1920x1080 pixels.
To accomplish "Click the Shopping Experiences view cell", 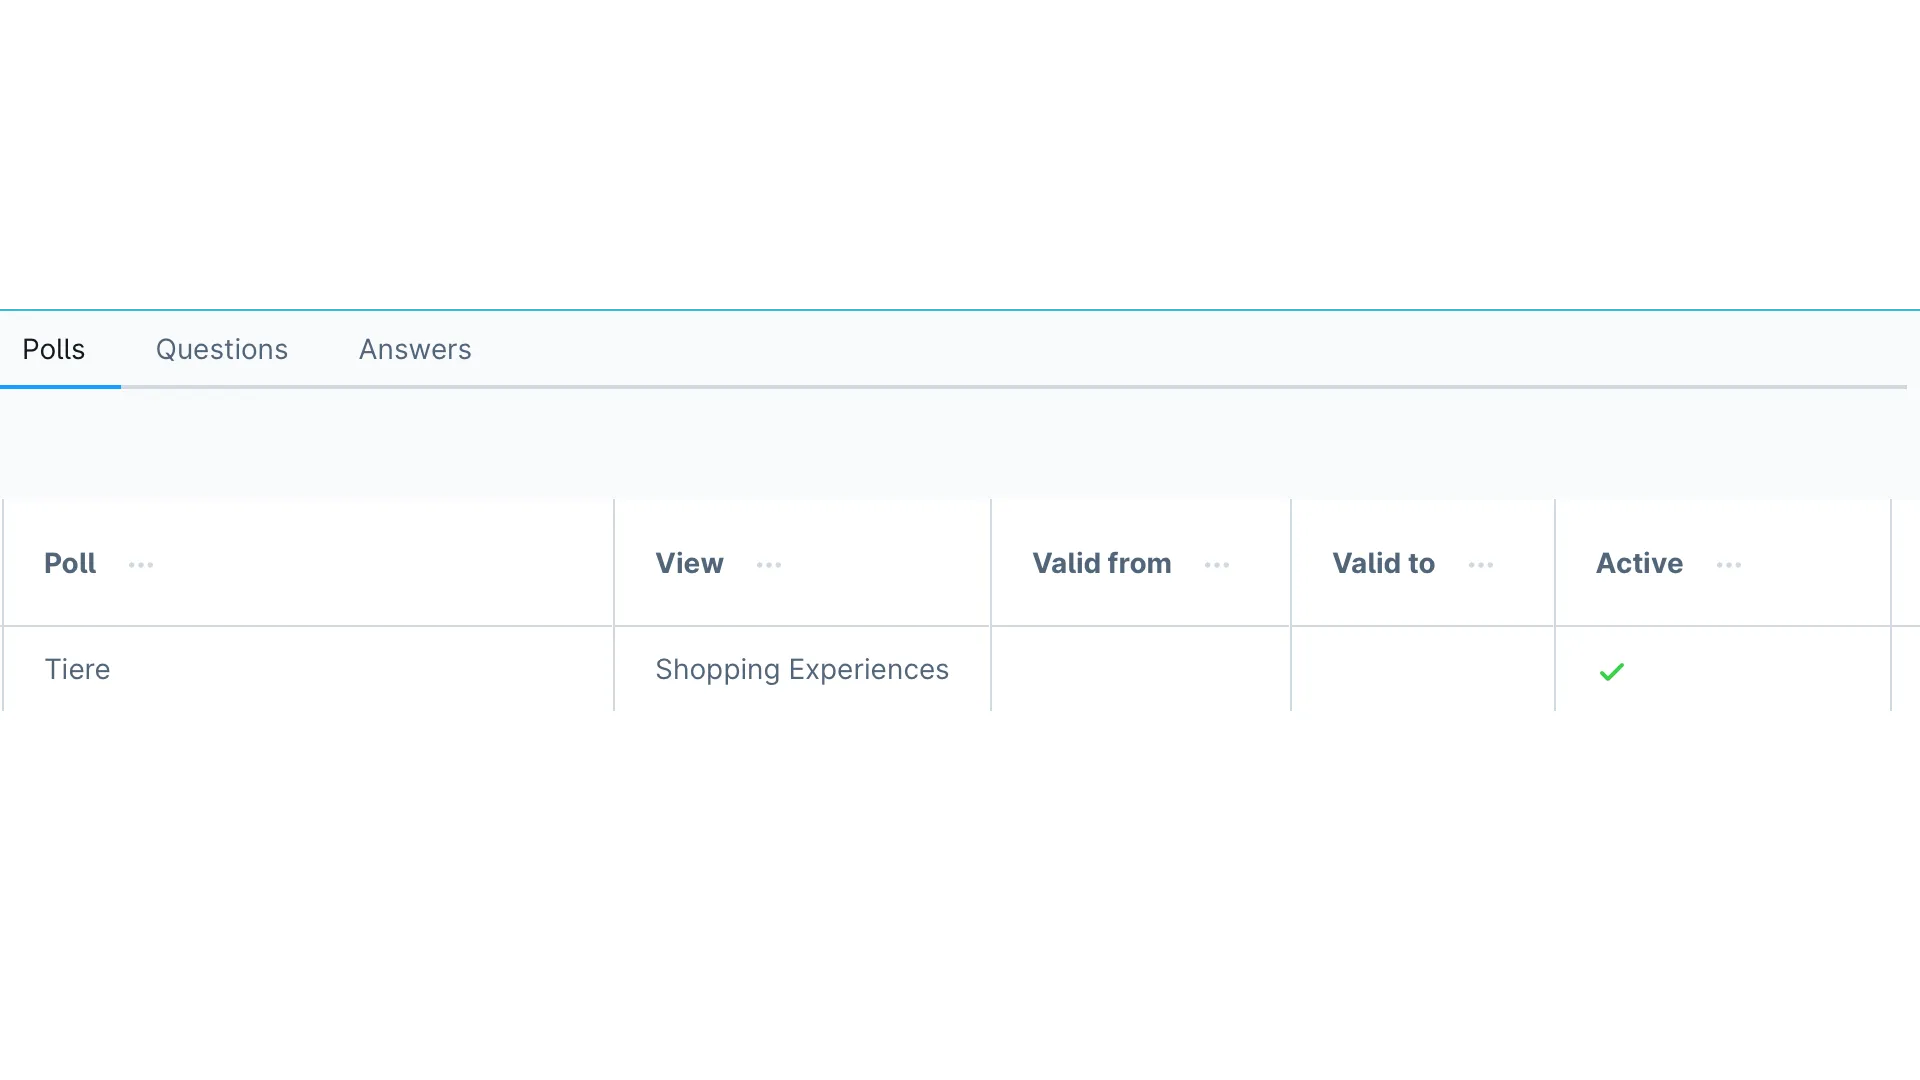I will pos(802,669).
